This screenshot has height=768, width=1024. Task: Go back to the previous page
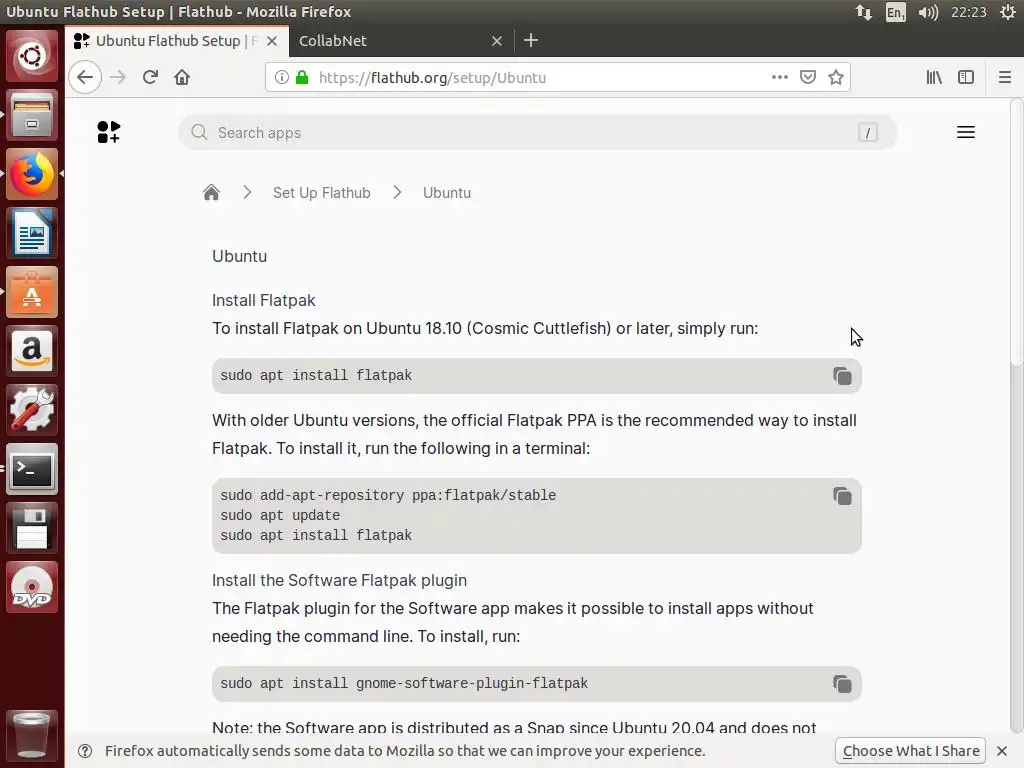[x=85, y=77]
